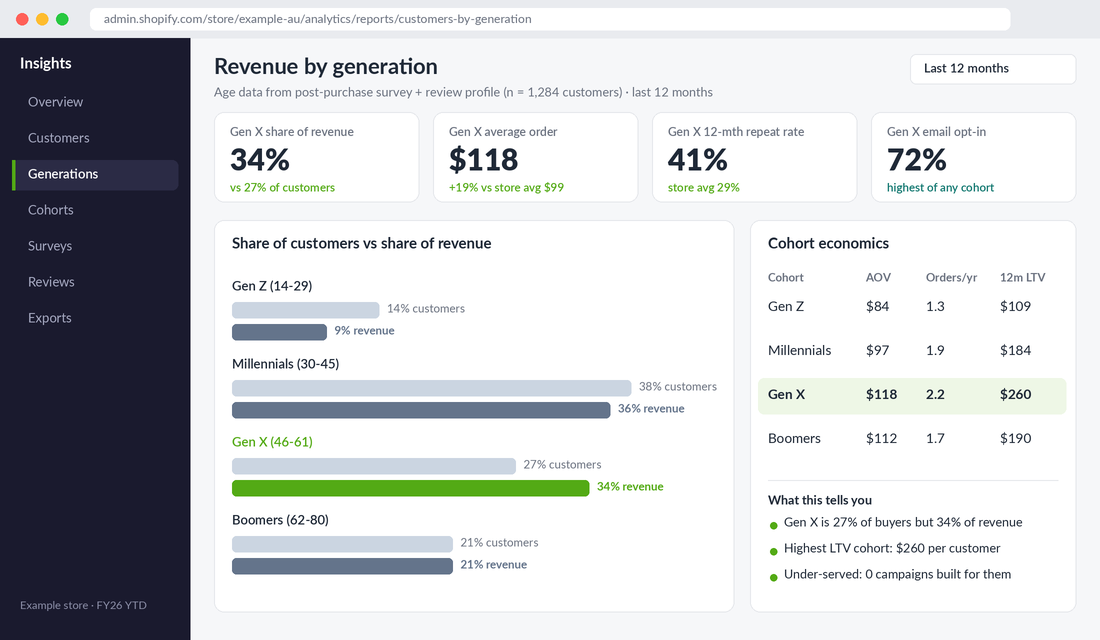Image resolution: width=1100 pixels, height=640 pixels.
Task: Select the Boomers row in Cohort economics
Action: (x=912, y=439)
